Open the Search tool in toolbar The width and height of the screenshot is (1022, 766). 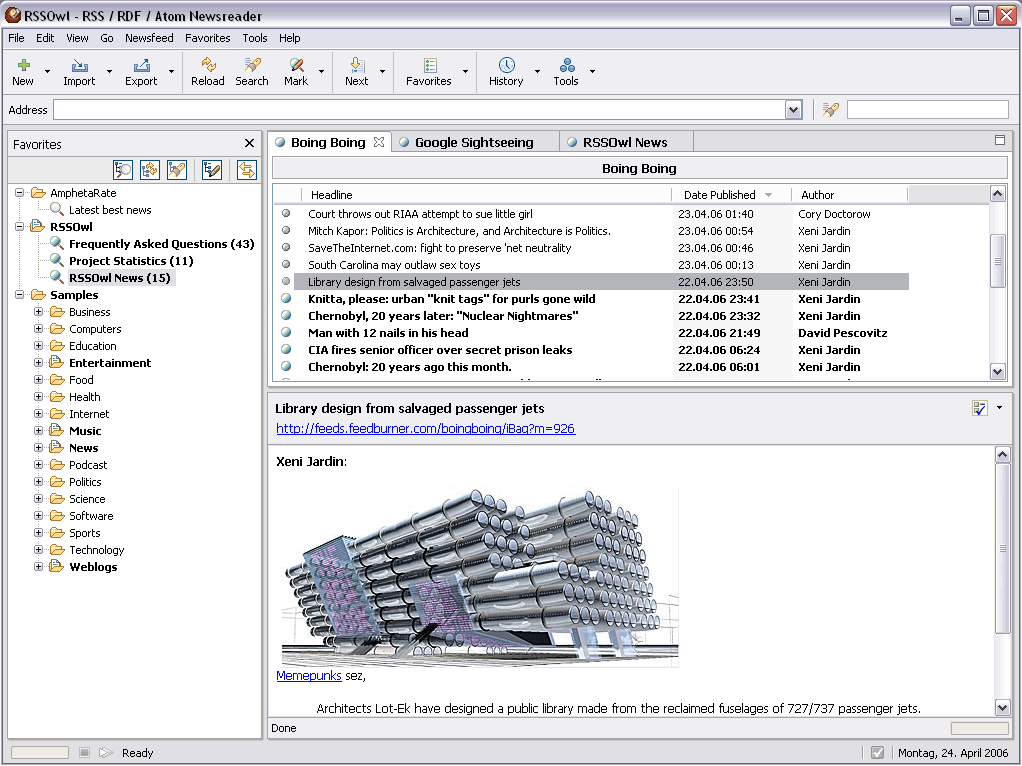point(252,66)
